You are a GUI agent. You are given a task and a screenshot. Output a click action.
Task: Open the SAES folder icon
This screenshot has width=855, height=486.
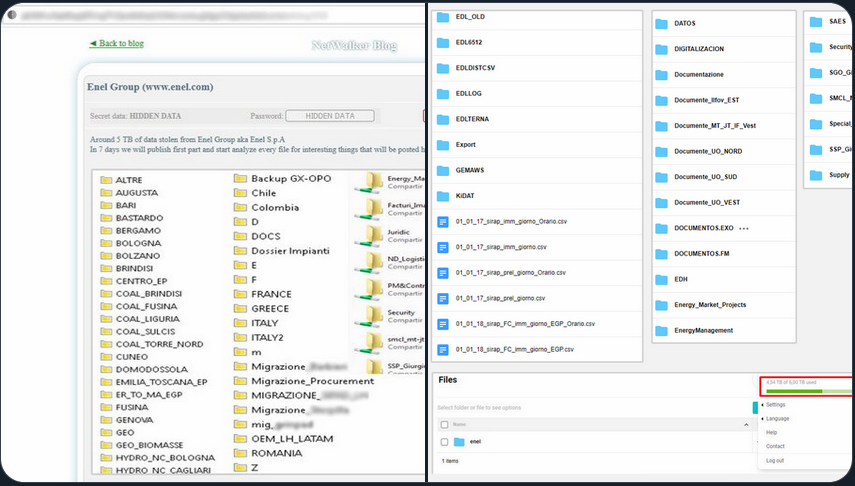tap(816, 22)
